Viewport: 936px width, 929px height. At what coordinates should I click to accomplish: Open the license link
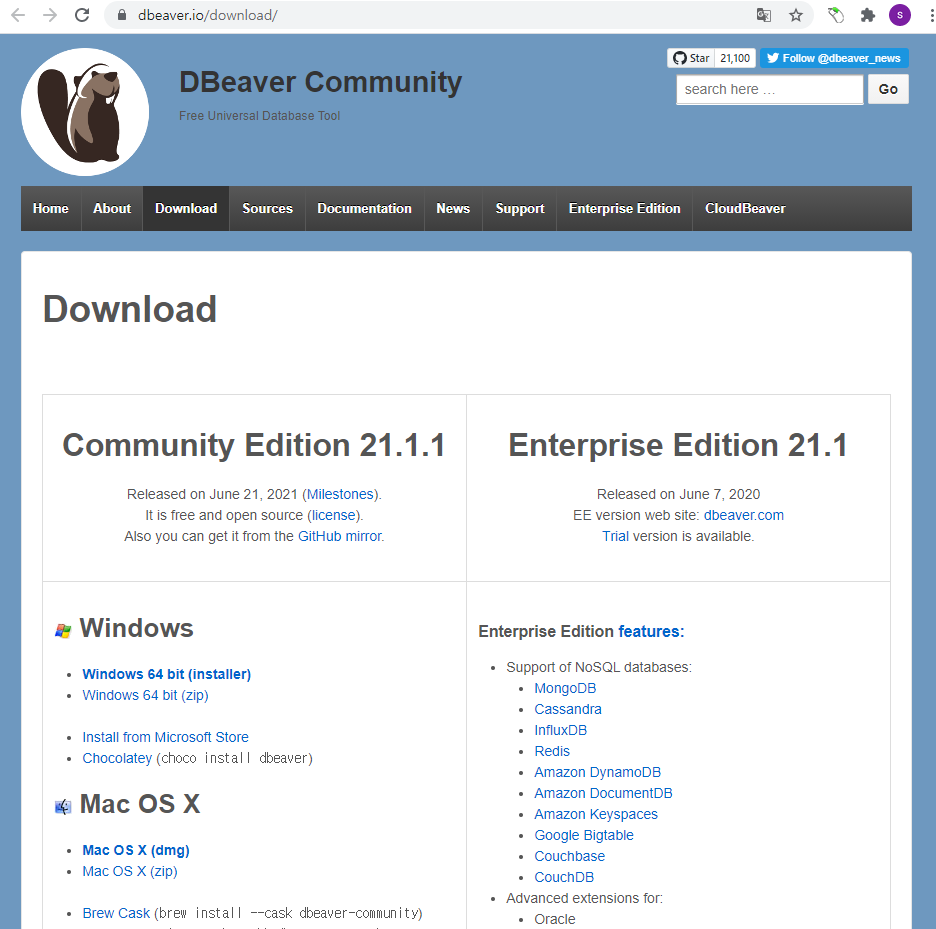[x=334, y=515]
